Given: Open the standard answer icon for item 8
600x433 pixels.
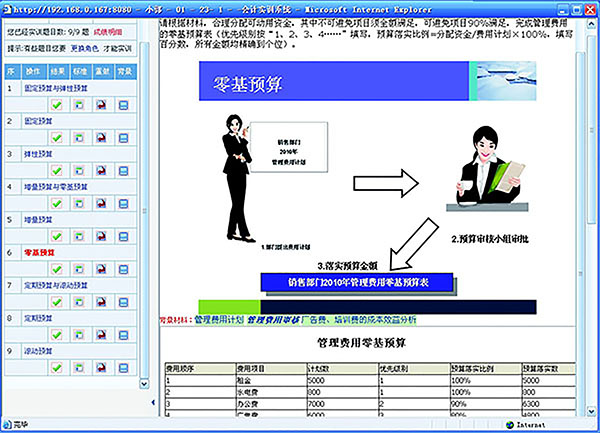Looking at the screenshot, I should 79,335.
